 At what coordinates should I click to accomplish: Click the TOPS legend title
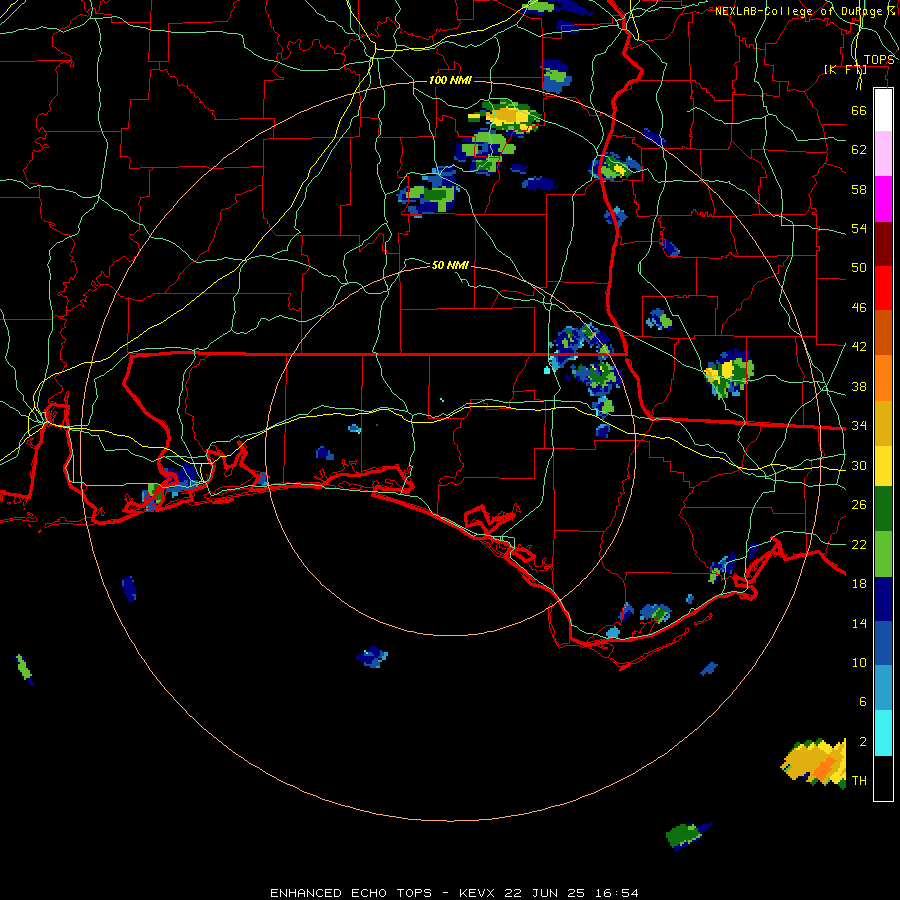tap(878, 59)
